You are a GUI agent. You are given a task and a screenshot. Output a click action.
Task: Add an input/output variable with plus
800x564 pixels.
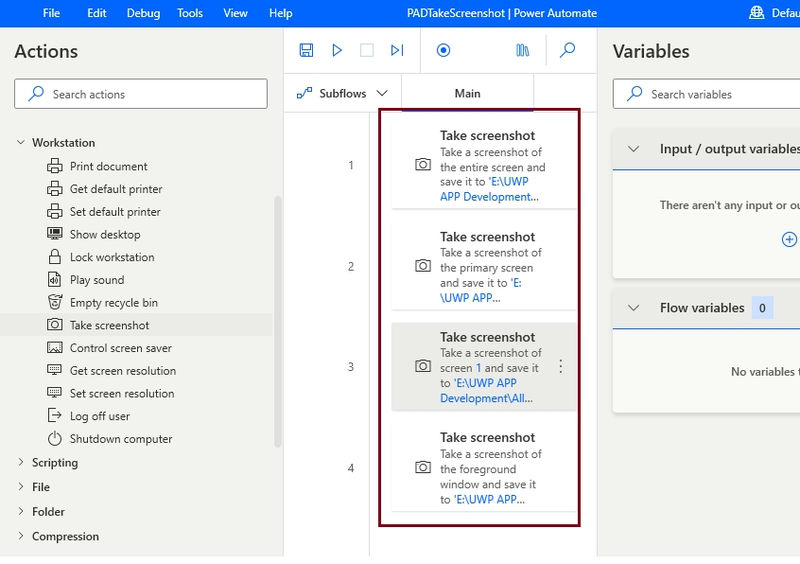click(x=789, y=239)
